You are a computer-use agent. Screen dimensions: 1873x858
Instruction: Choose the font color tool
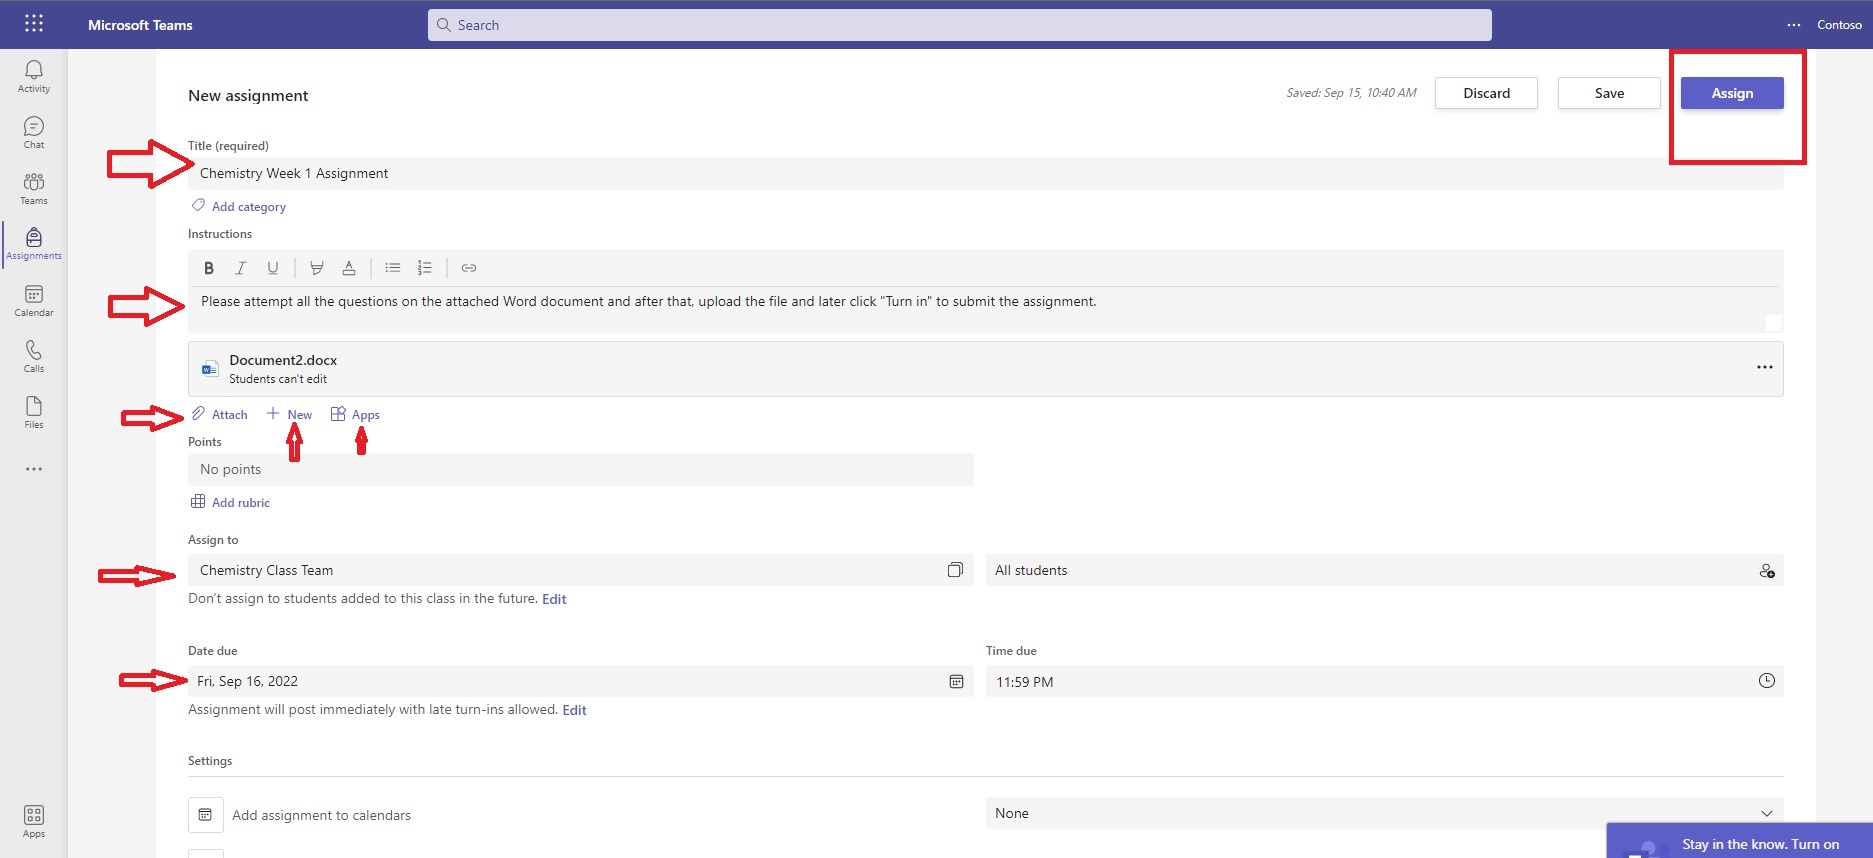[349, 268]
